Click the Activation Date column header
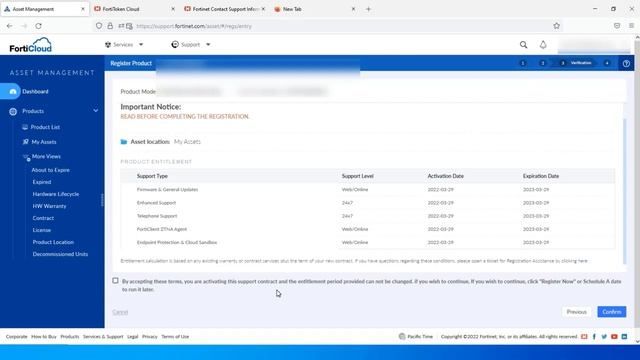The width and height of the screenshot is (640, 360). pyautogui.click(x=445, y=176)
